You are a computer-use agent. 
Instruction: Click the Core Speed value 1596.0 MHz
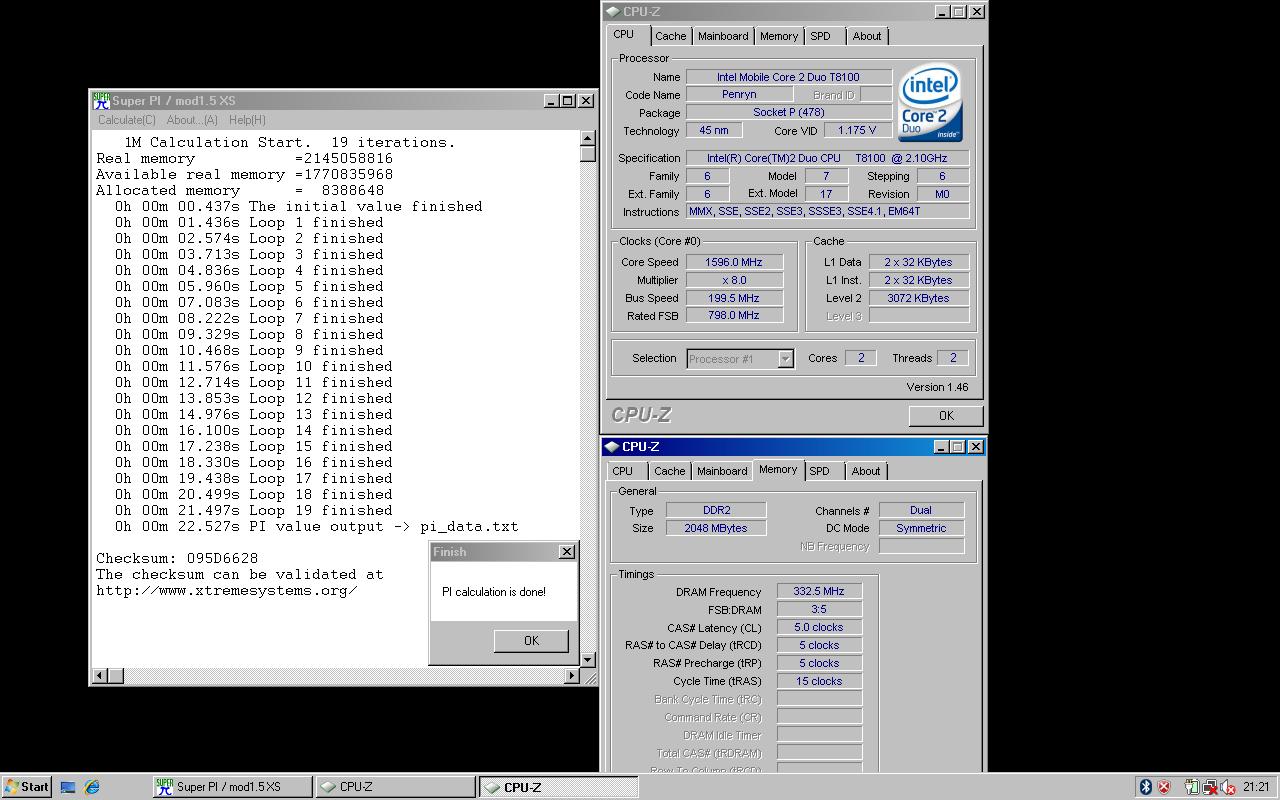click(734, 262)
